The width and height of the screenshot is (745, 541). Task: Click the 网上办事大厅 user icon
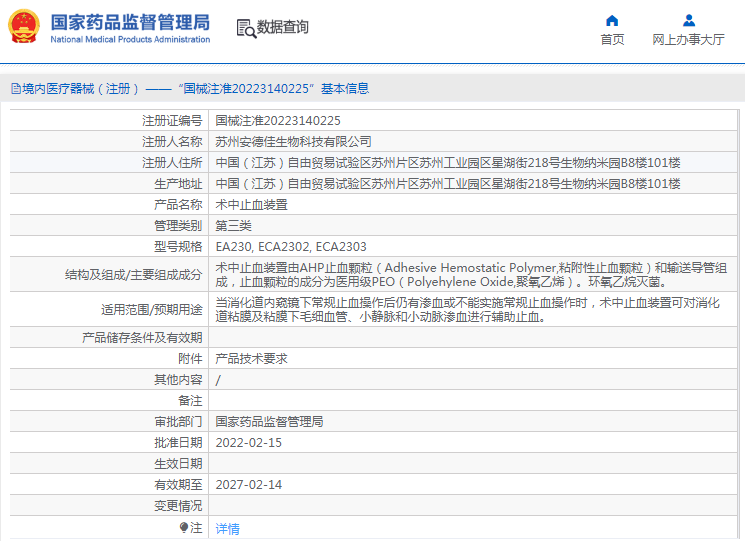[x=688, y=20]
